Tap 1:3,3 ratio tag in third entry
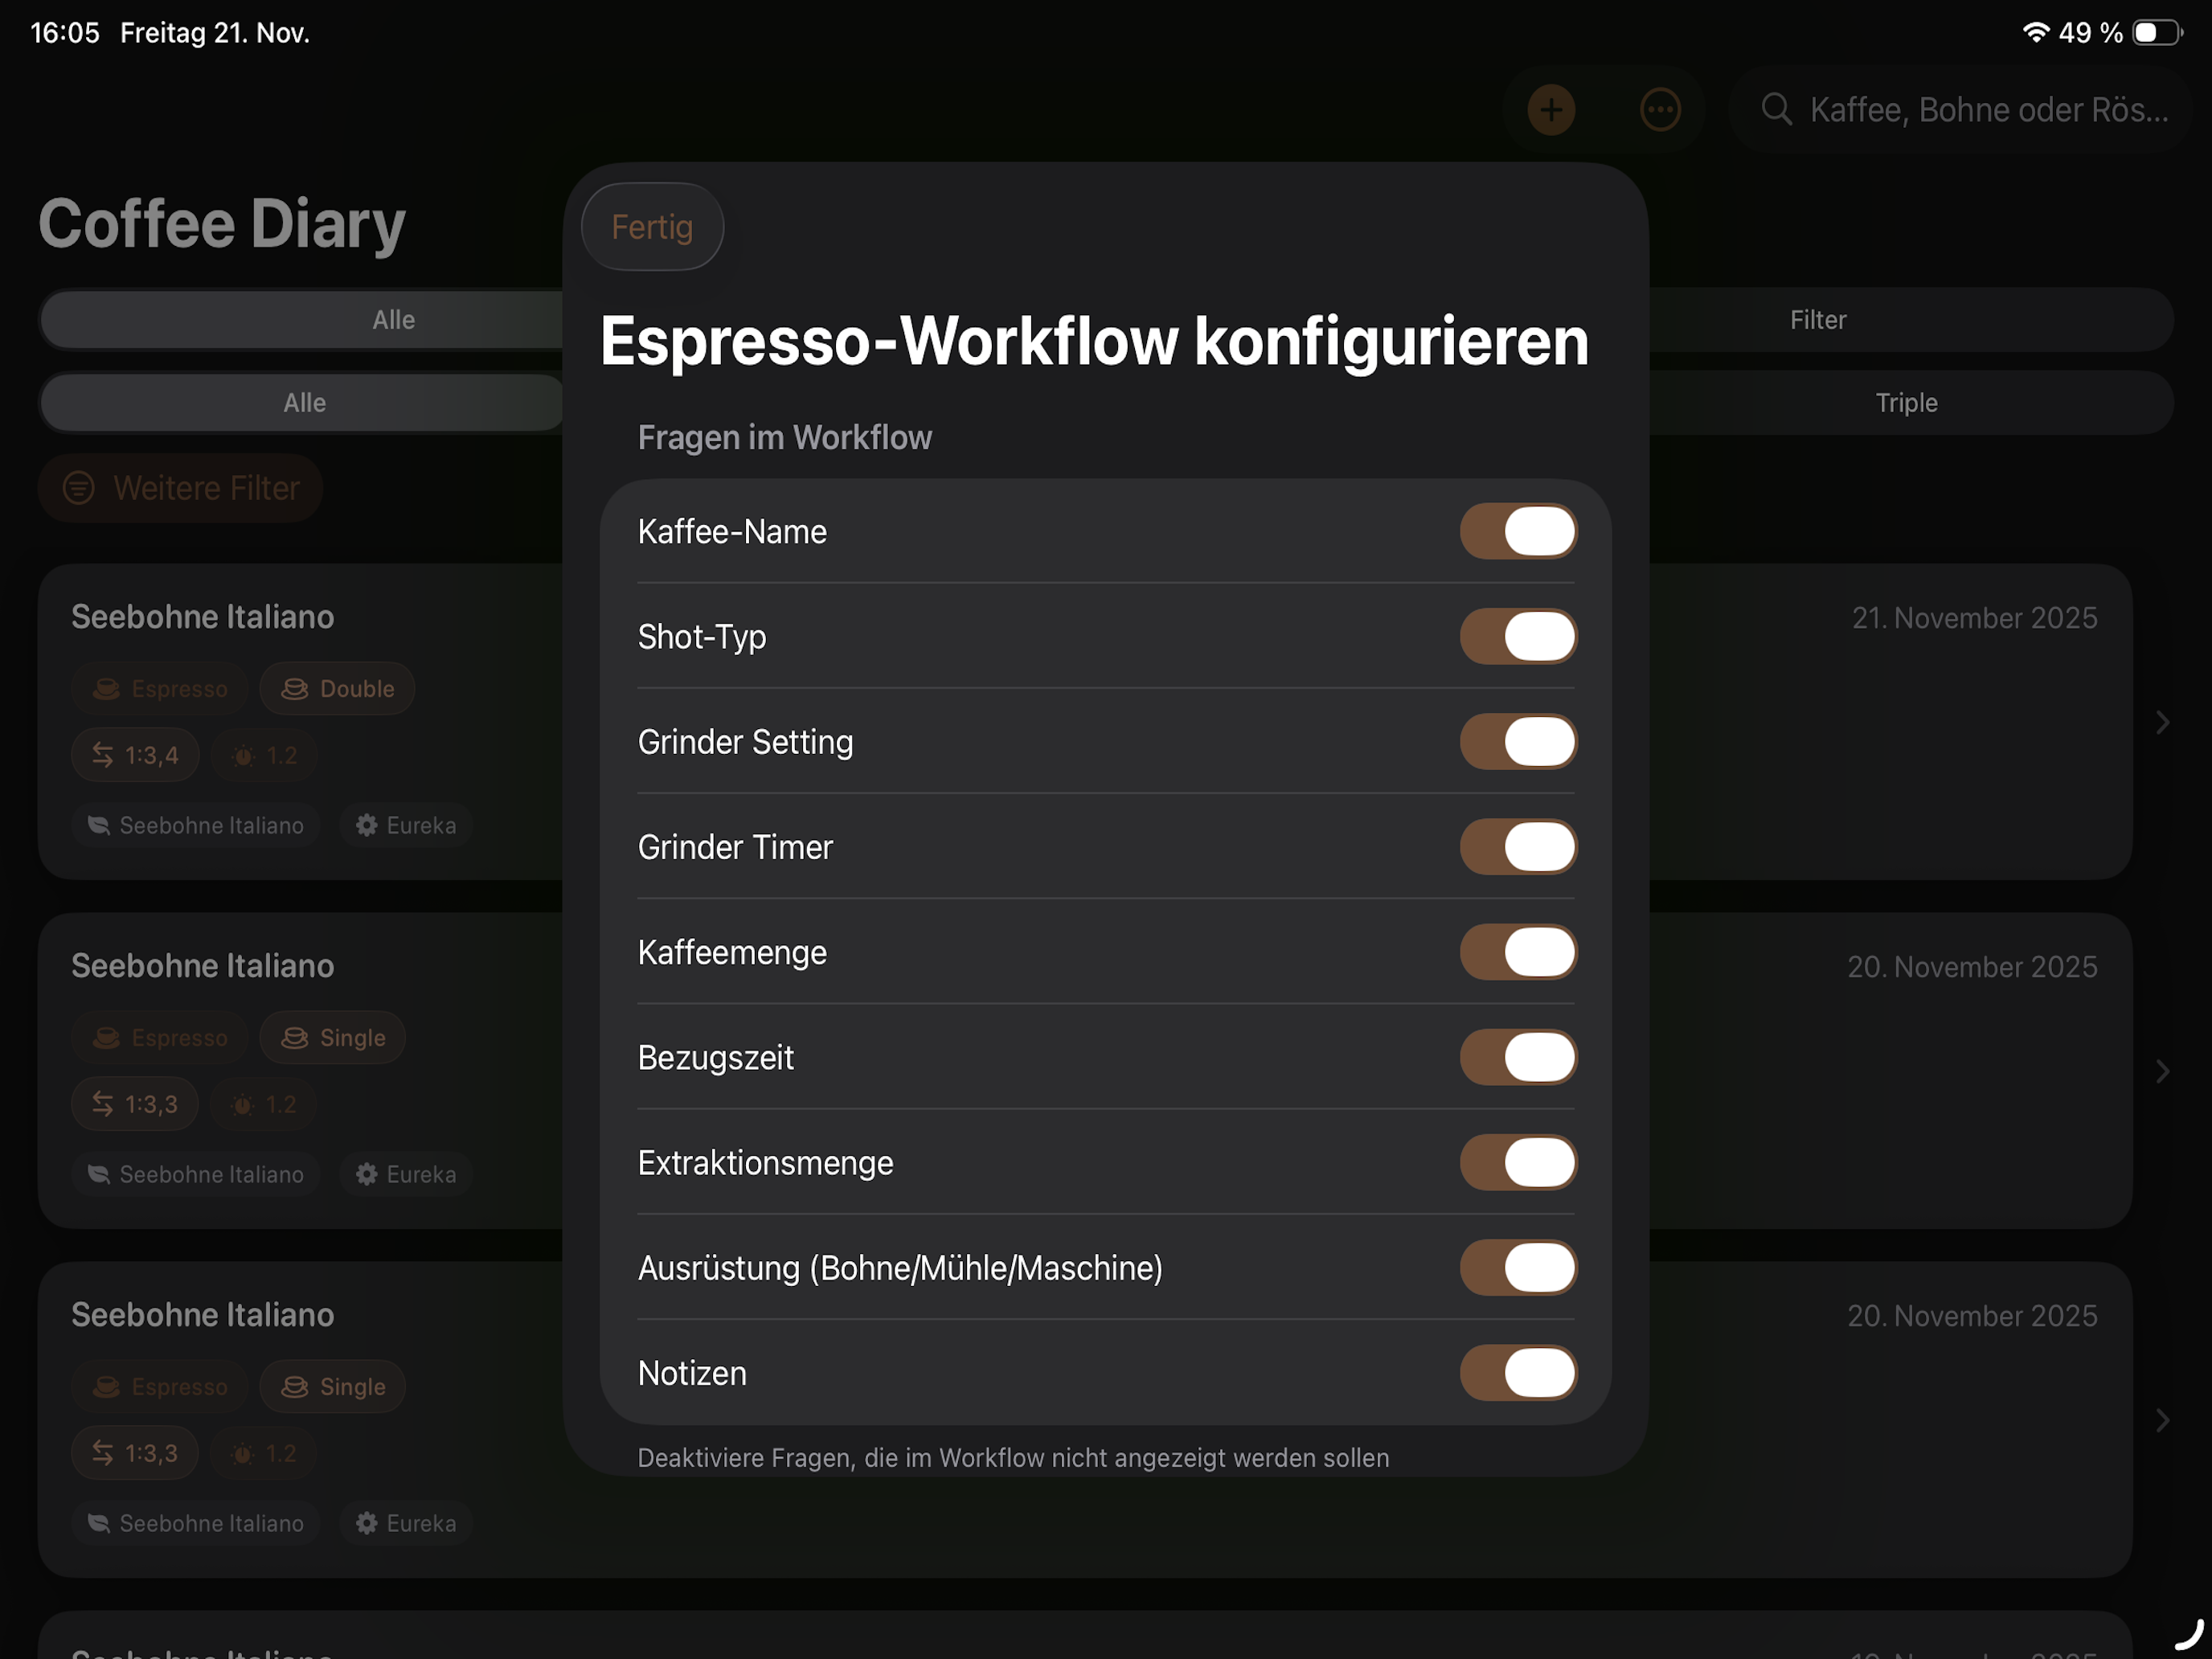This screenshot has height=1659, width=2212. pyautogui.click(x=135, y=1453)
